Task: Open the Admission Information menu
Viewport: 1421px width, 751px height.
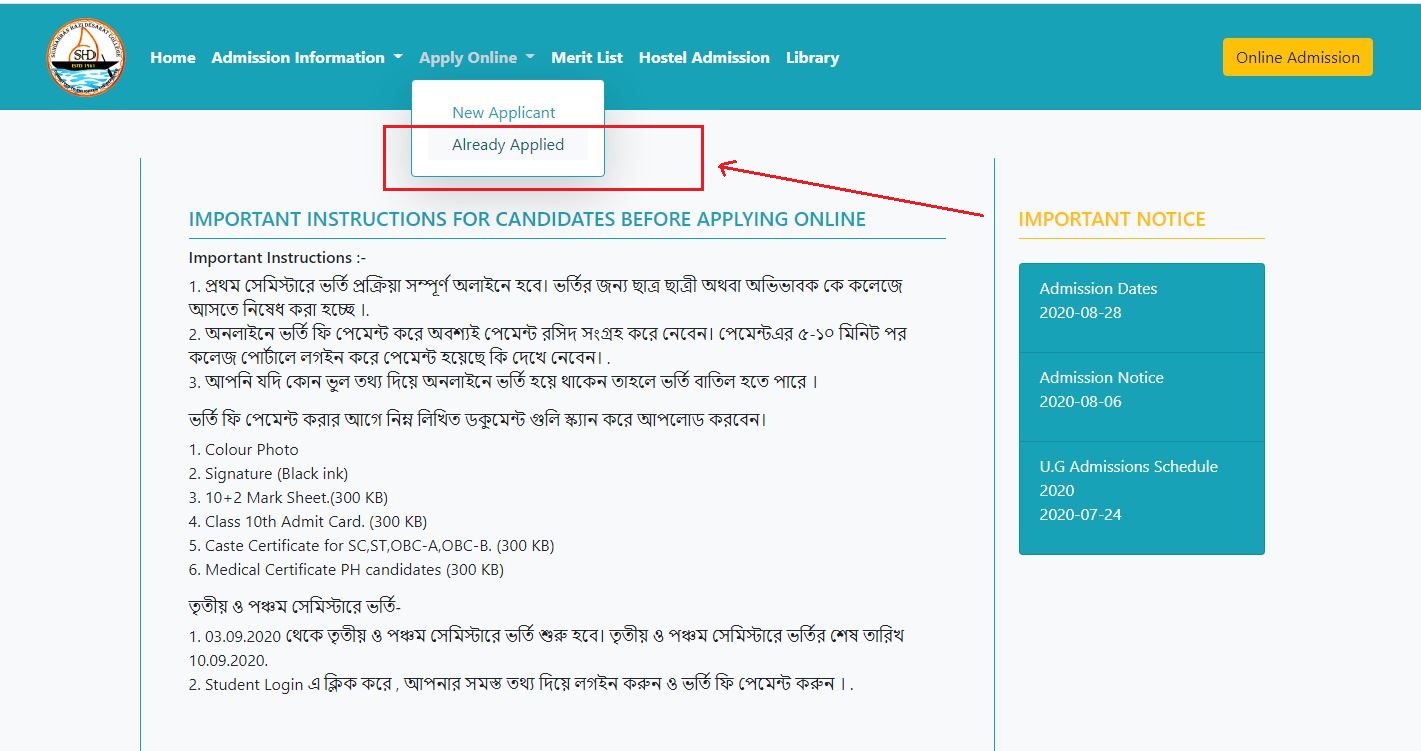Action: (298, 58)
